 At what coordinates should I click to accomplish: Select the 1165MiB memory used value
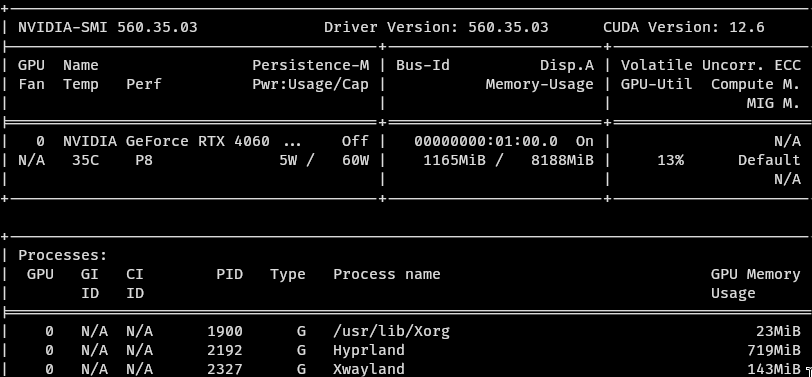[x=454, y=161]
